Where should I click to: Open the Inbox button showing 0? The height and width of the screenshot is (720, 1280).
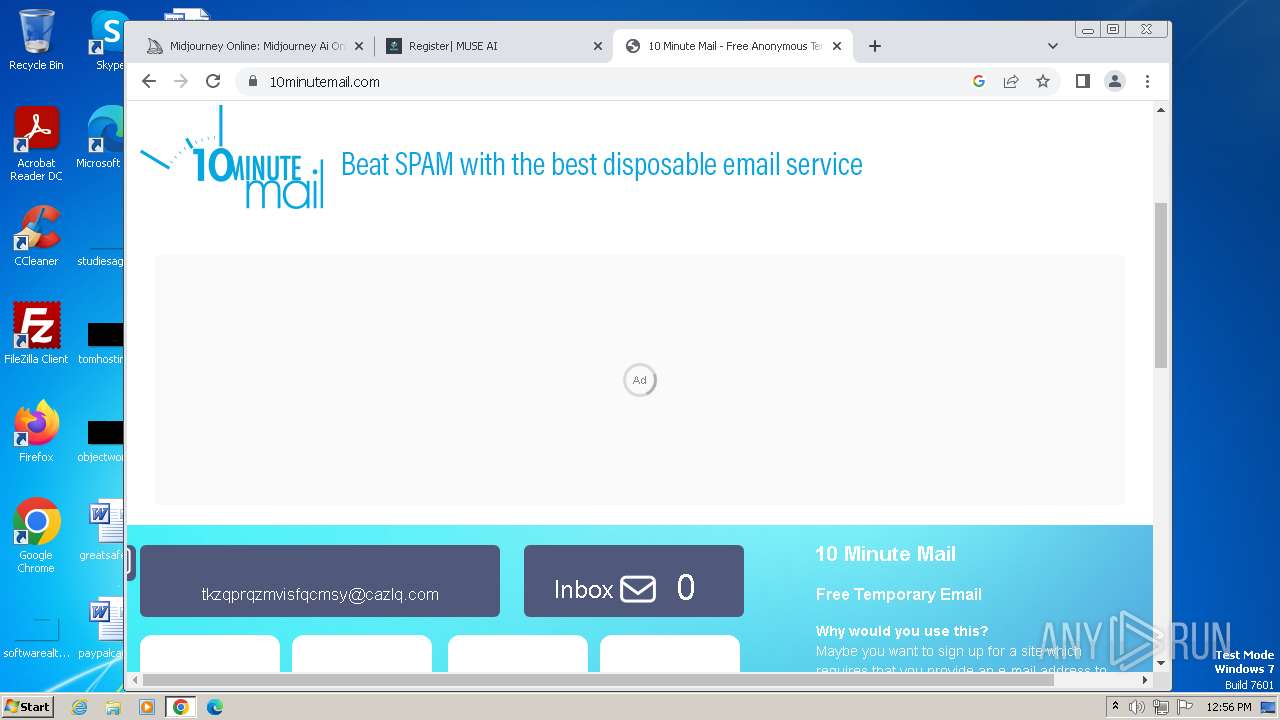coord(634,581)
